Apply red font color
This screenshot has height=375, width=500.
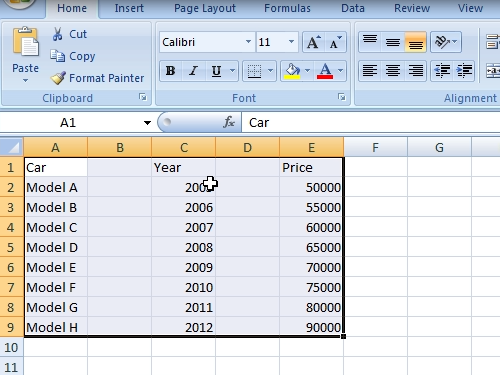325,71
